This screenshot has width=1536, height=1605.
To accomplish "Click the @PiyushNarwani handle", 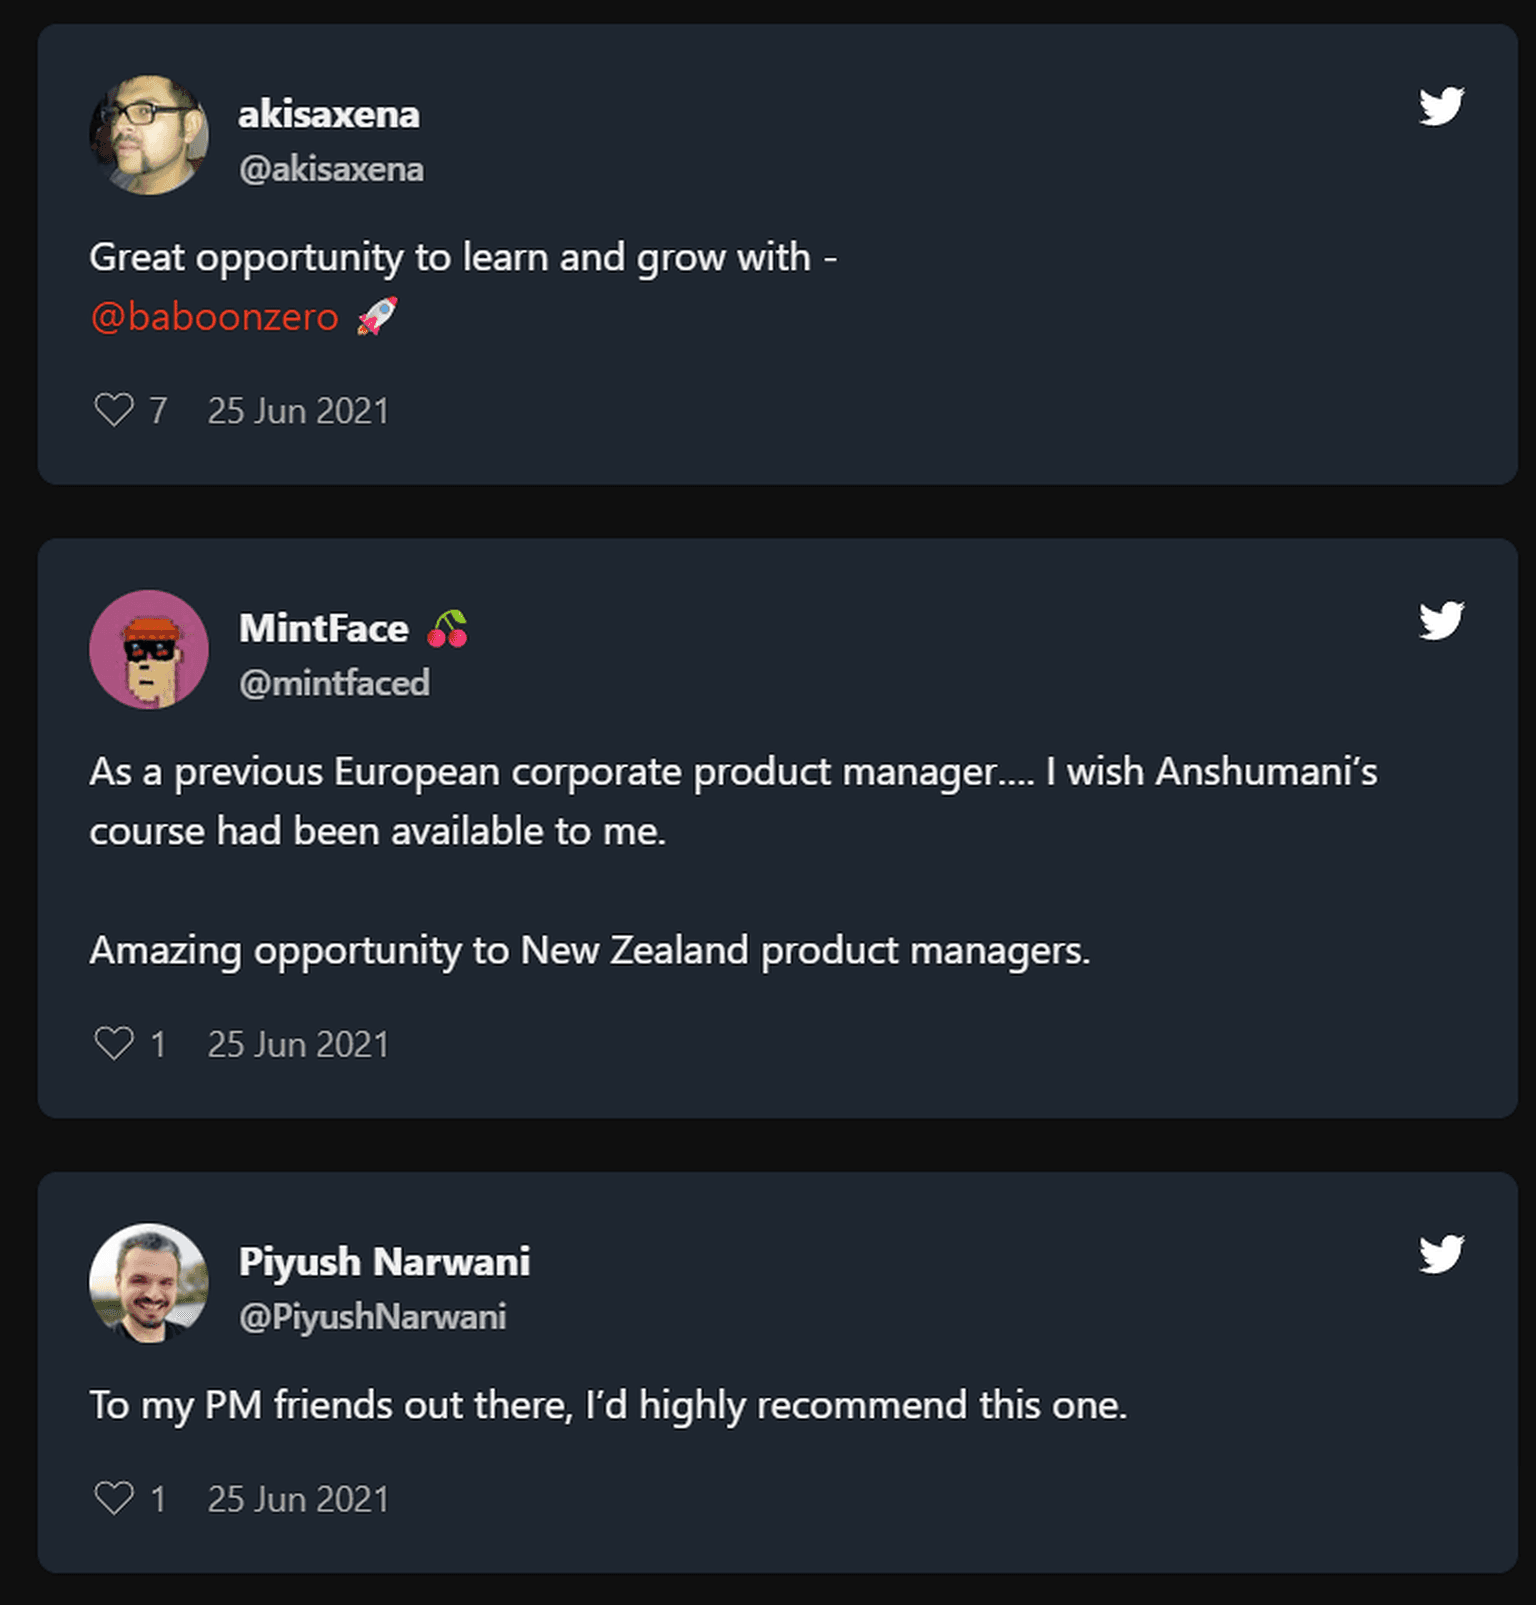I will tap(372, 1317).
